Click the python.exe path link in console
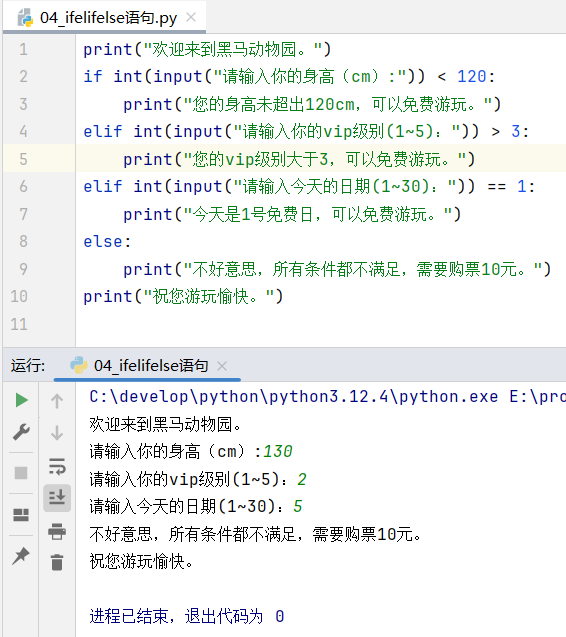 (294, 396)
